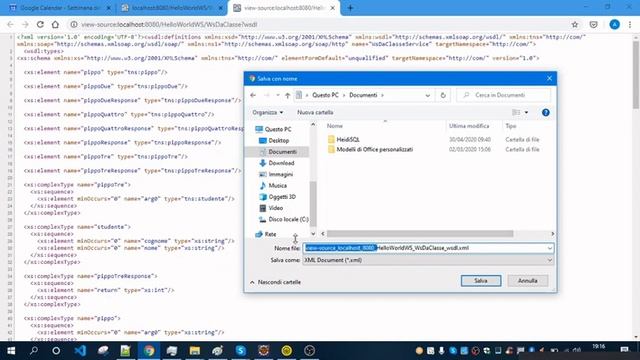
Task: Sort files by Ultima modifica column
Action: point(469,126)
